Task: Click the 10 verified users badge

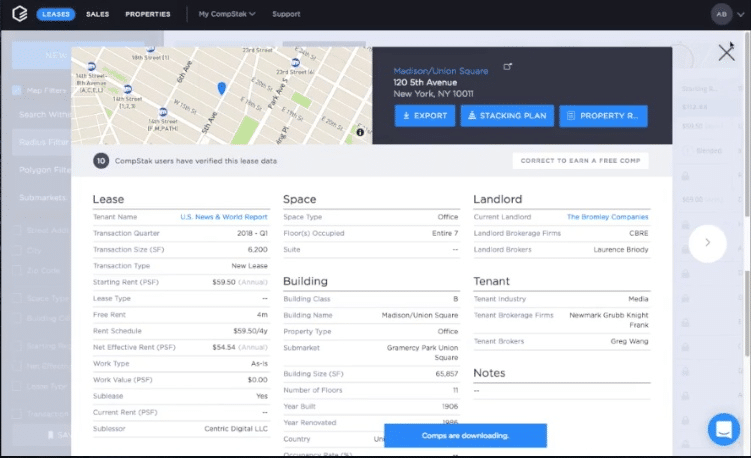Action: pos(101,161)
